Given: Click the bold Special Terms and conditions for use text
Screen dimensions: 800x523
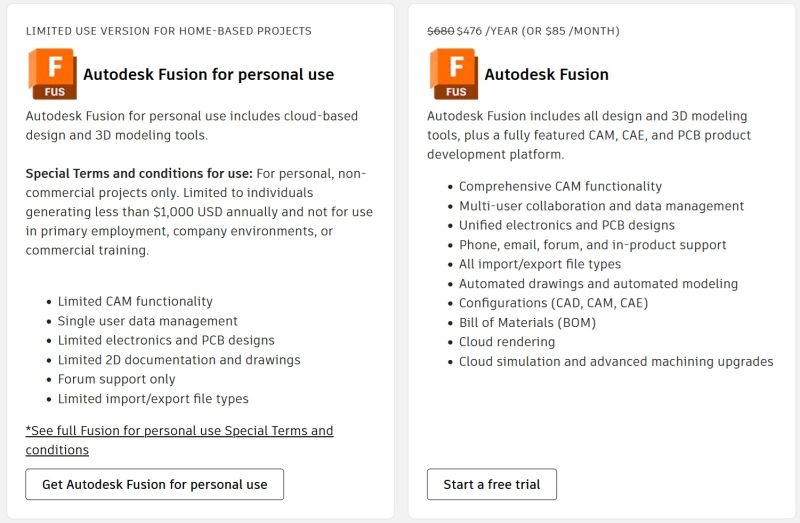Looking at the screenshot, I should tap(139, 173).
